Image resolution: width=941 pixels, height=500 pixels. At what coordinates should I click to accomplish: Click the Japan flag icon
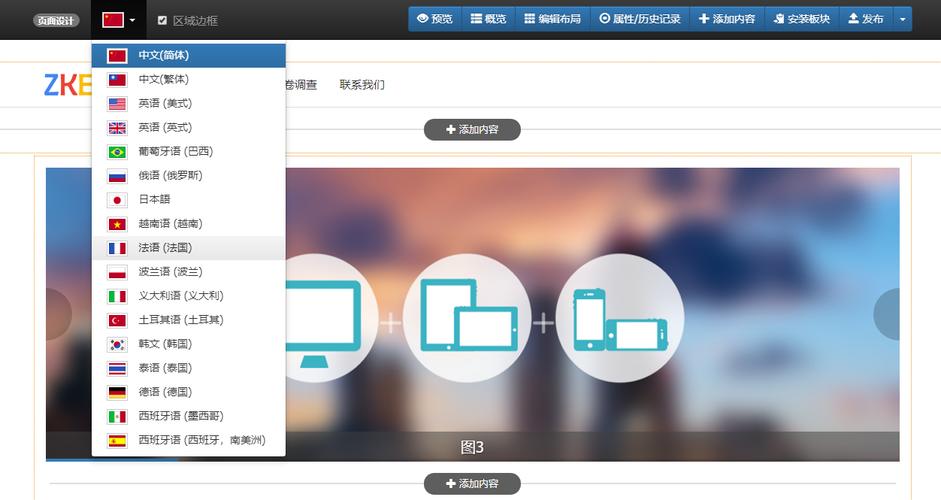tap(117, 200)
